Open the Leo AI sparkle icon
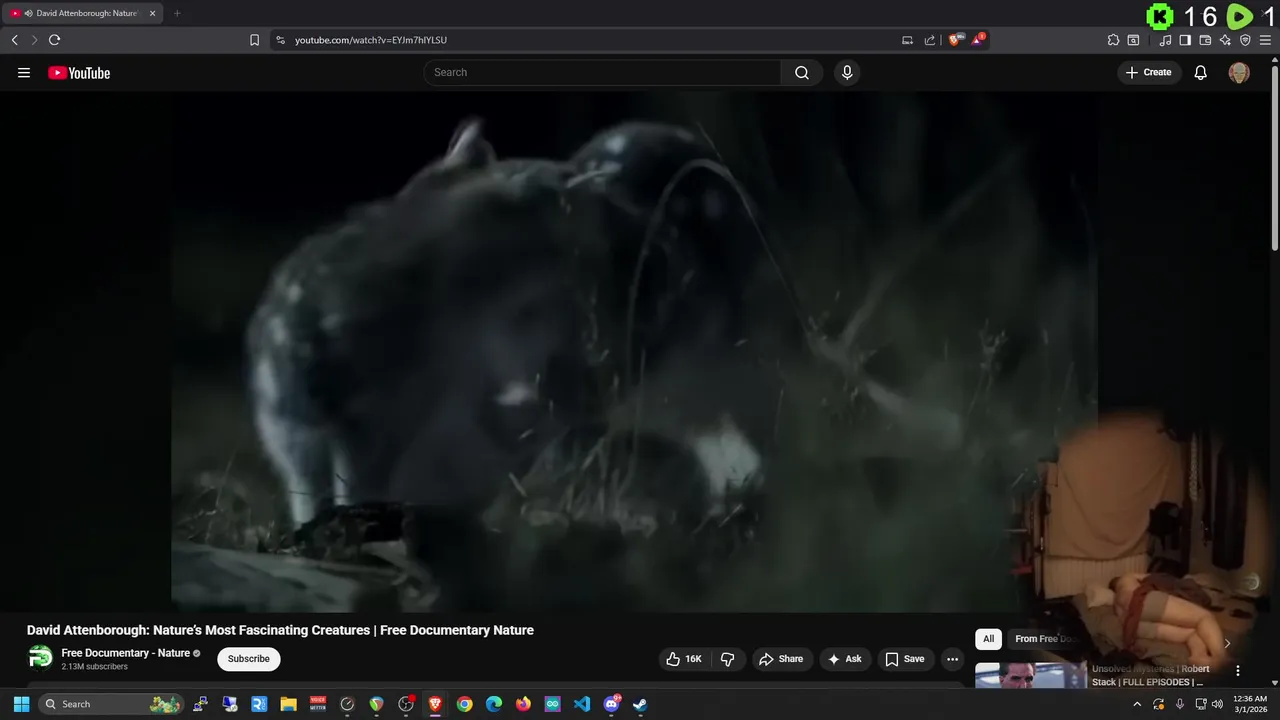Screen dimensions: 1280x720 1225,40
